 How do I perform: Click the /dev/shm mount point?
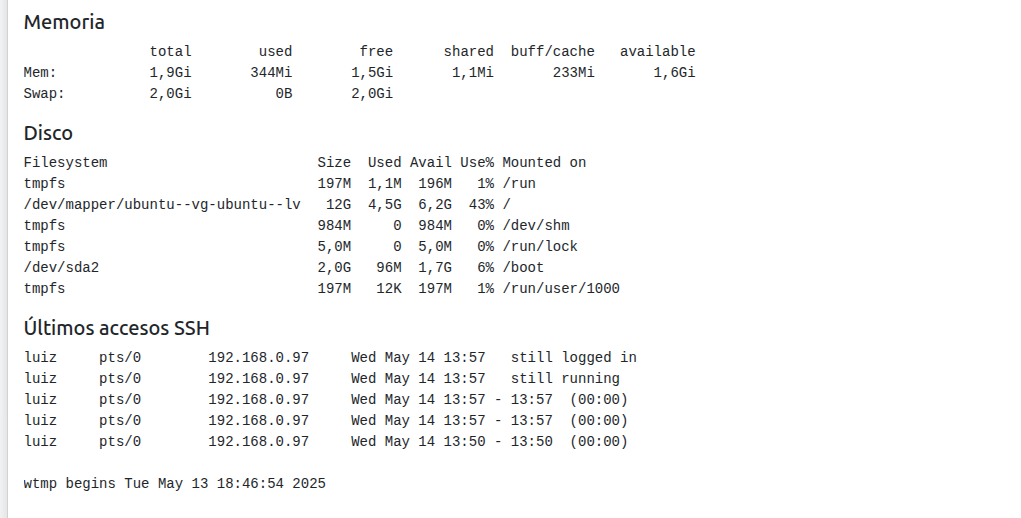(536, 225)
